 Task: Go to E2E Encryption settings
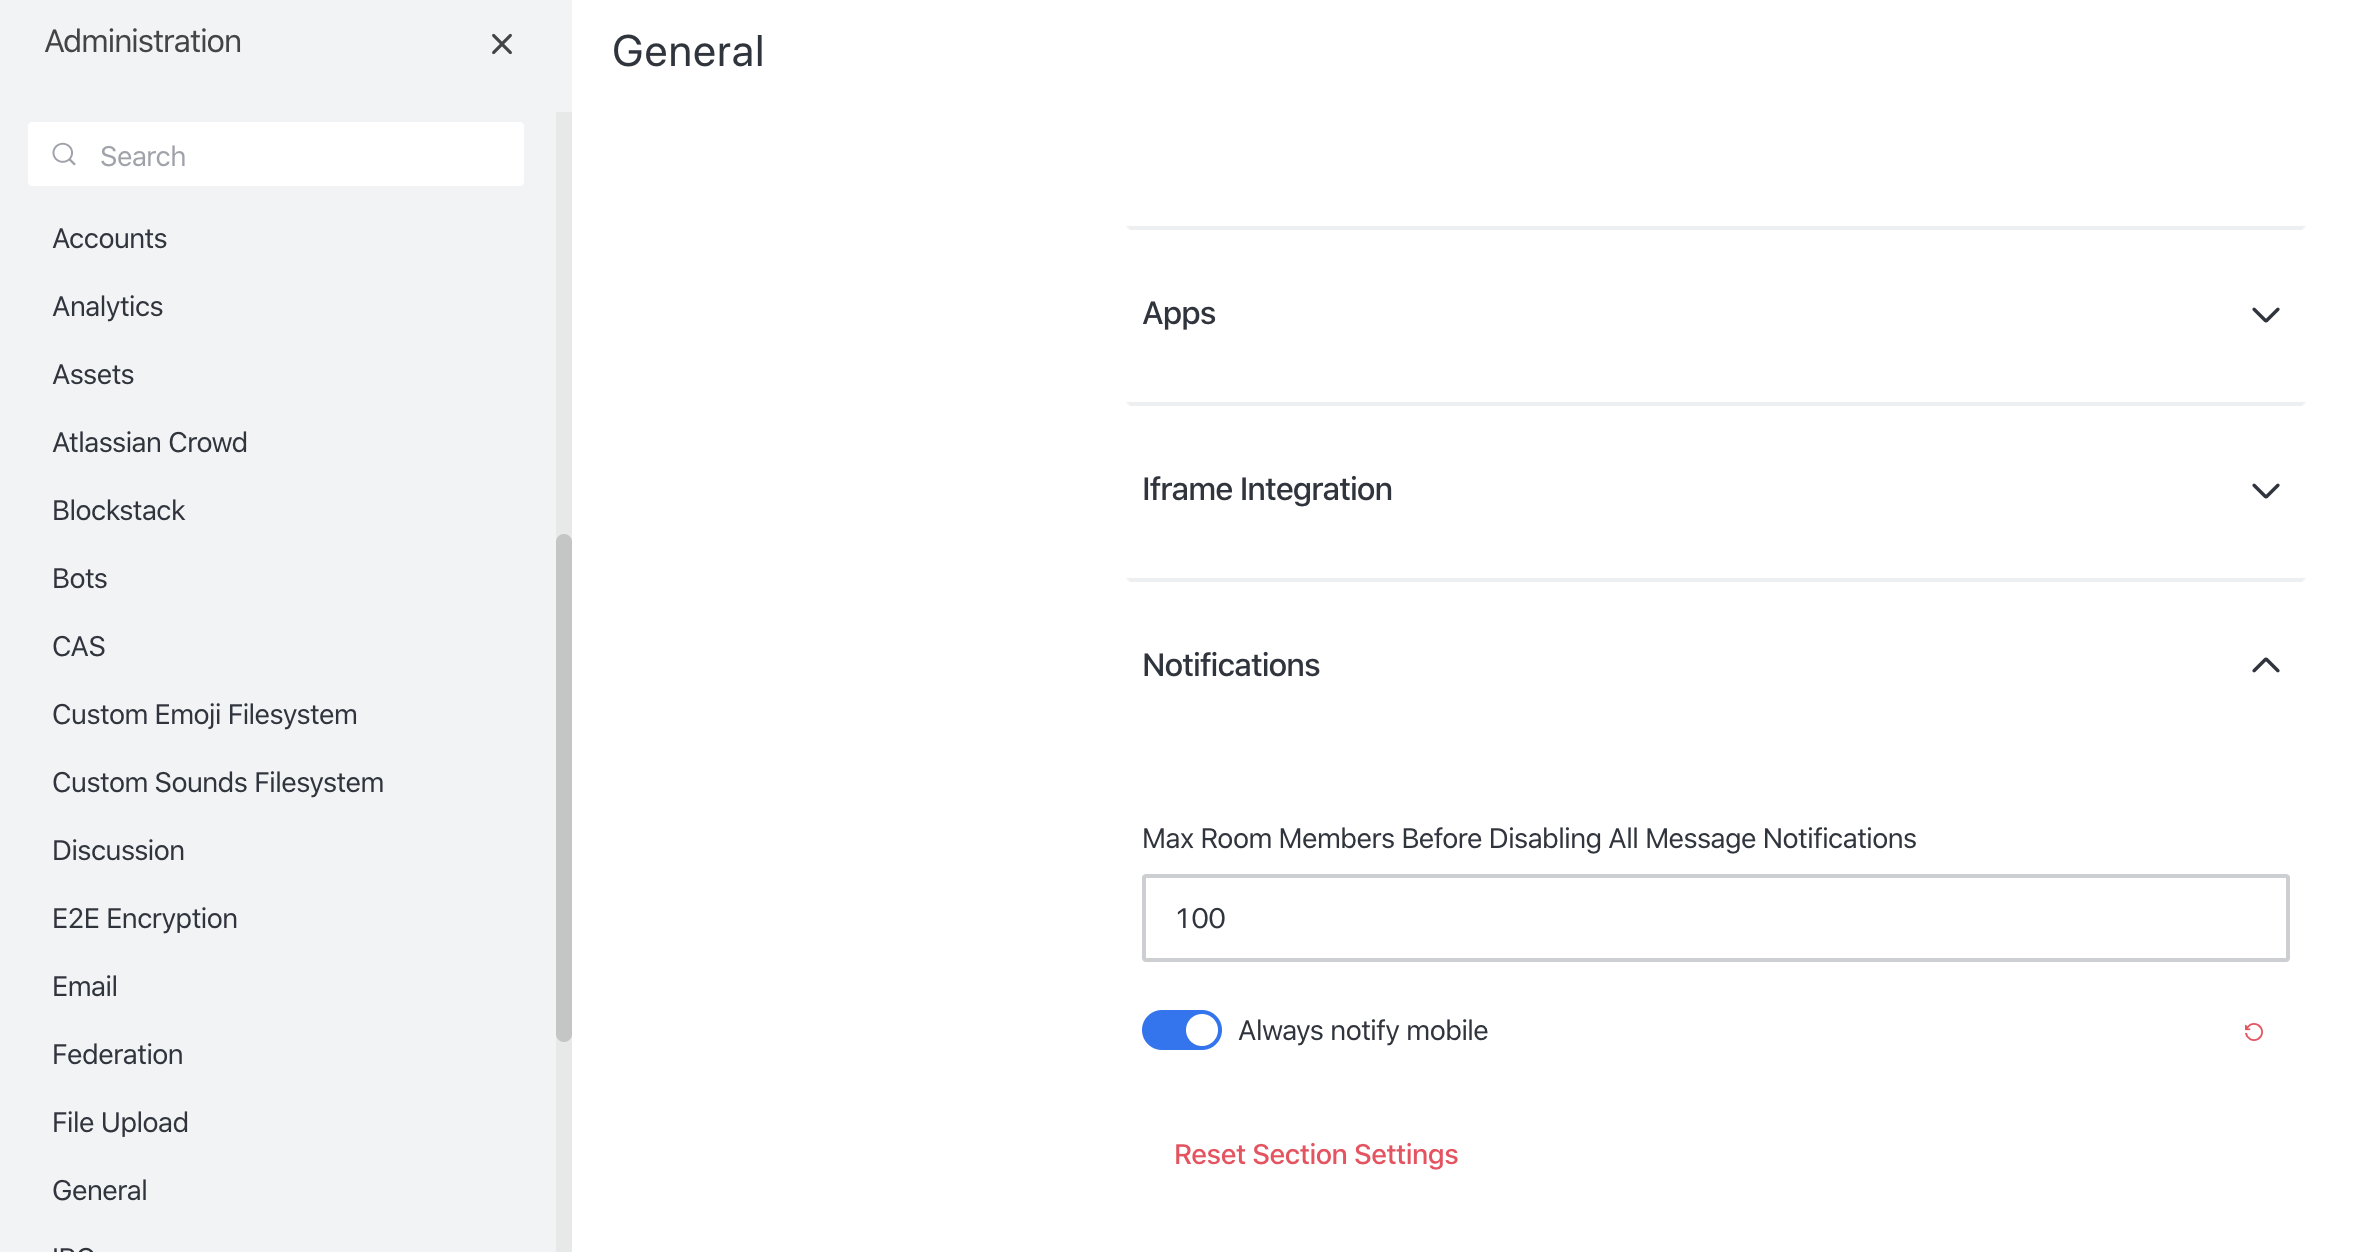[145, 918]
